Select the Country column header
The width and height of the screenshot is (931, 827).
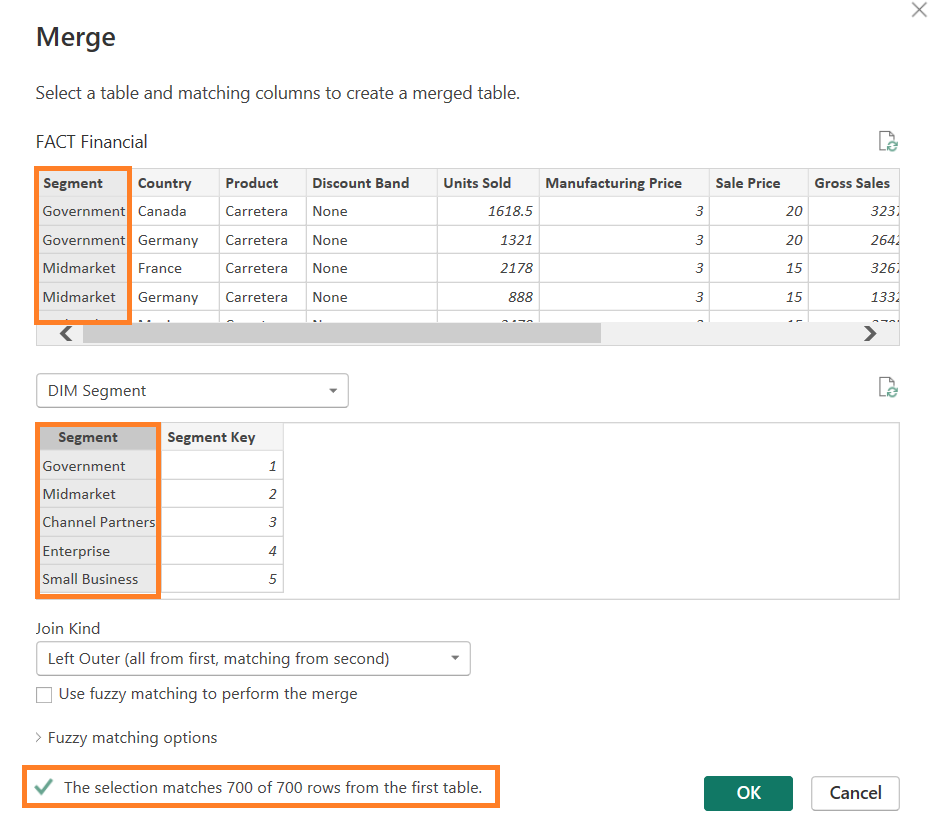[x=164, y=183]
